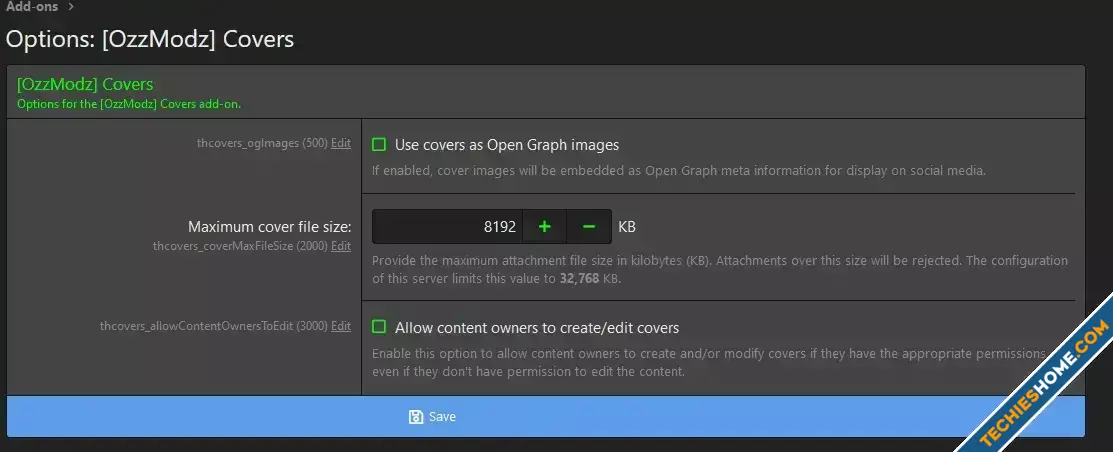Click the cover file size input showing 8192
The height and width of the screenshot is (452, 1113).
pyautogui.click(x=447, y=226)
